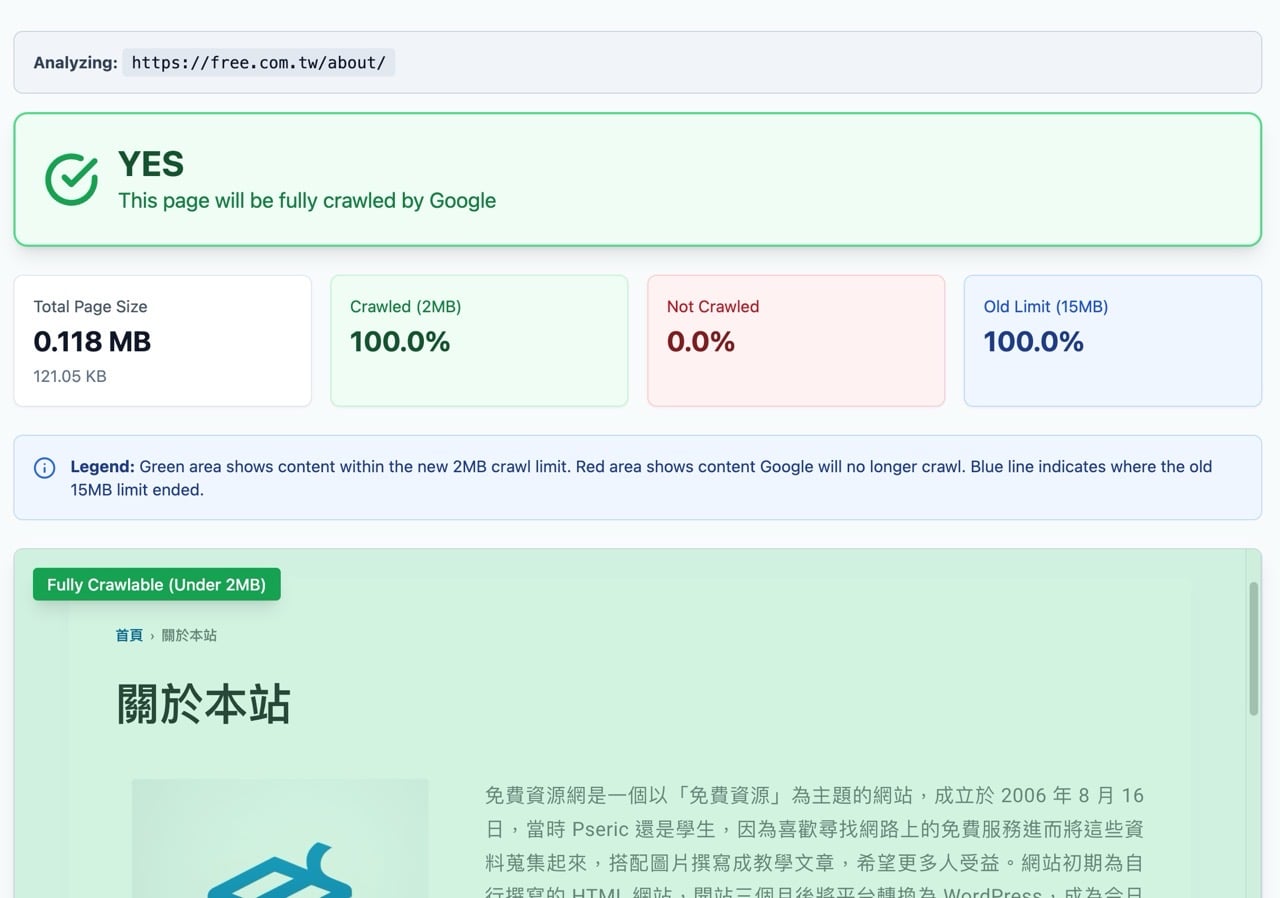Select the Crawled (2MB) stat card
This screenshot has height=898, width=1280.
point(479,340)
